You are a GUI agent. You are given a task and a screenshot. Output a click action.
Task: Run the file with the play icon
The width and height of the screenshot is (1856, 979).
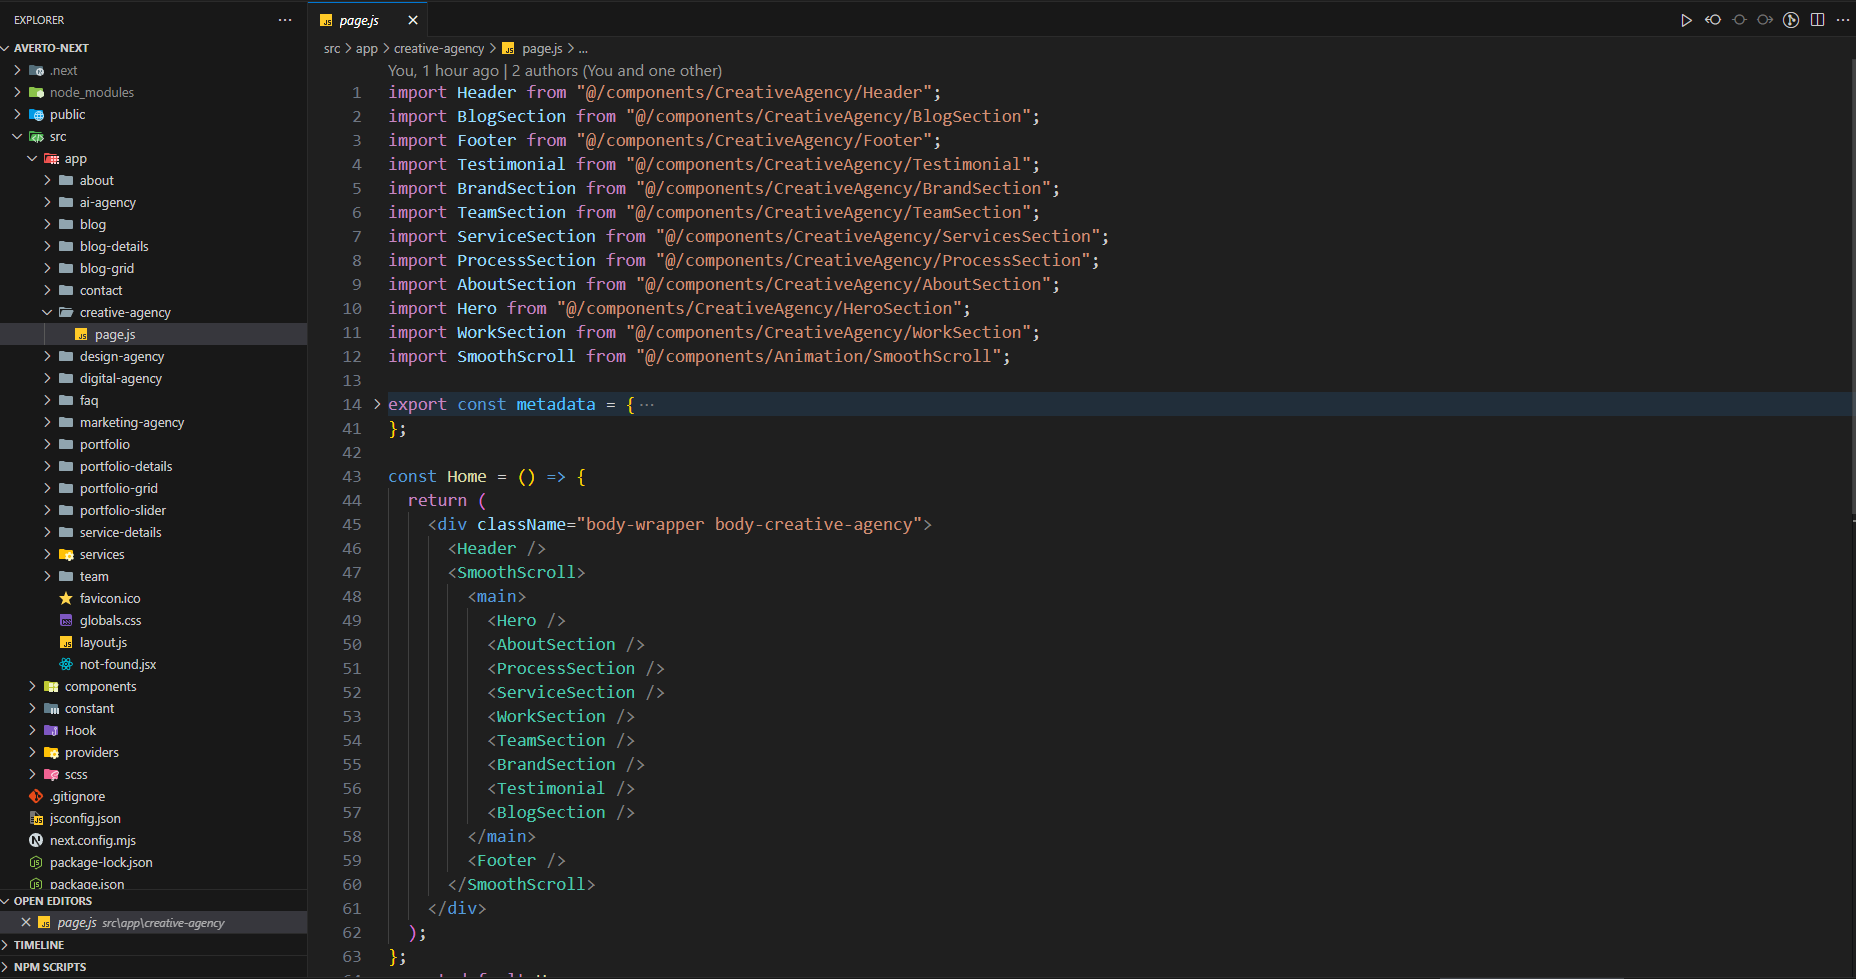(x=1686, y=20)
